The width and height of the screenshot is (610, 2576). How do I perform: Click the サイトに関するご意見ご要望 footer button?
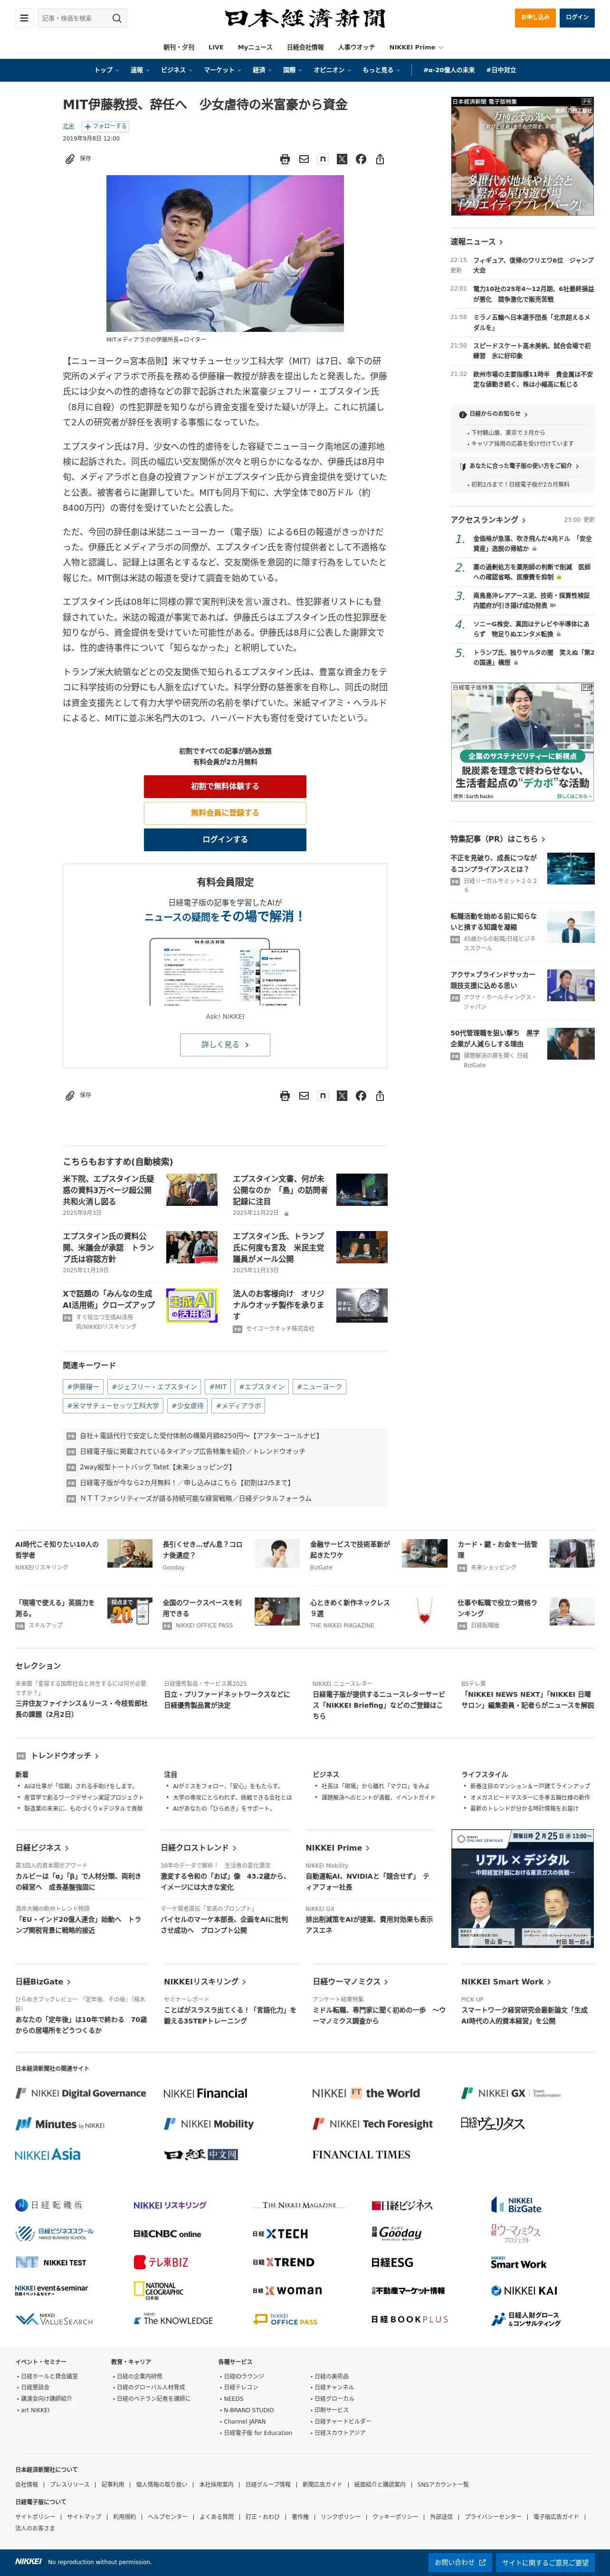point(546,2562)
